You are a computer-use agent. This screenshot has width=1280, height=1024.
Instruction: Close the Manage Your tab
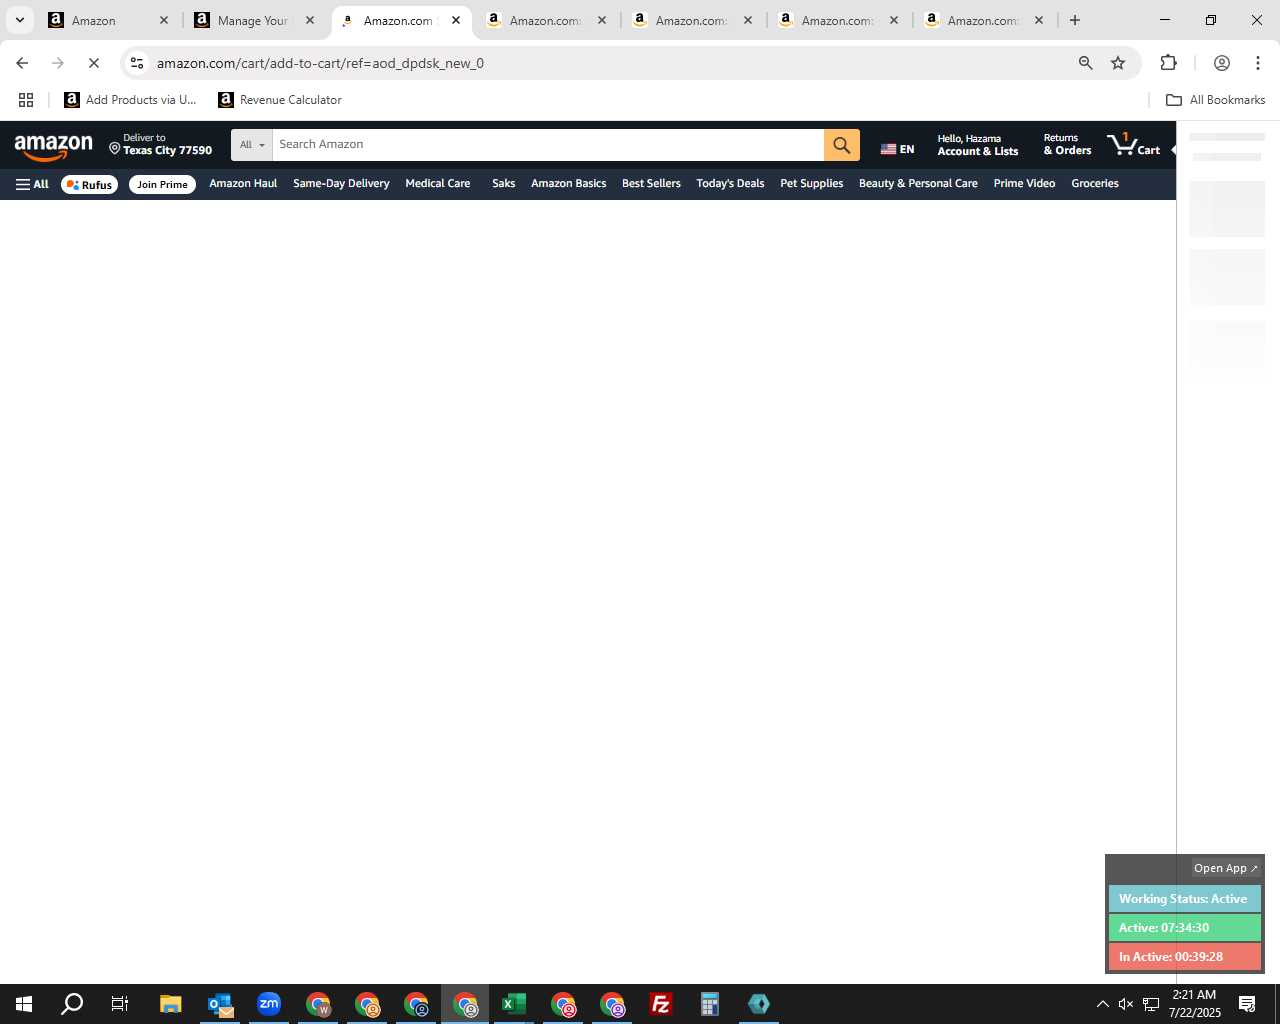coord(310,20)
